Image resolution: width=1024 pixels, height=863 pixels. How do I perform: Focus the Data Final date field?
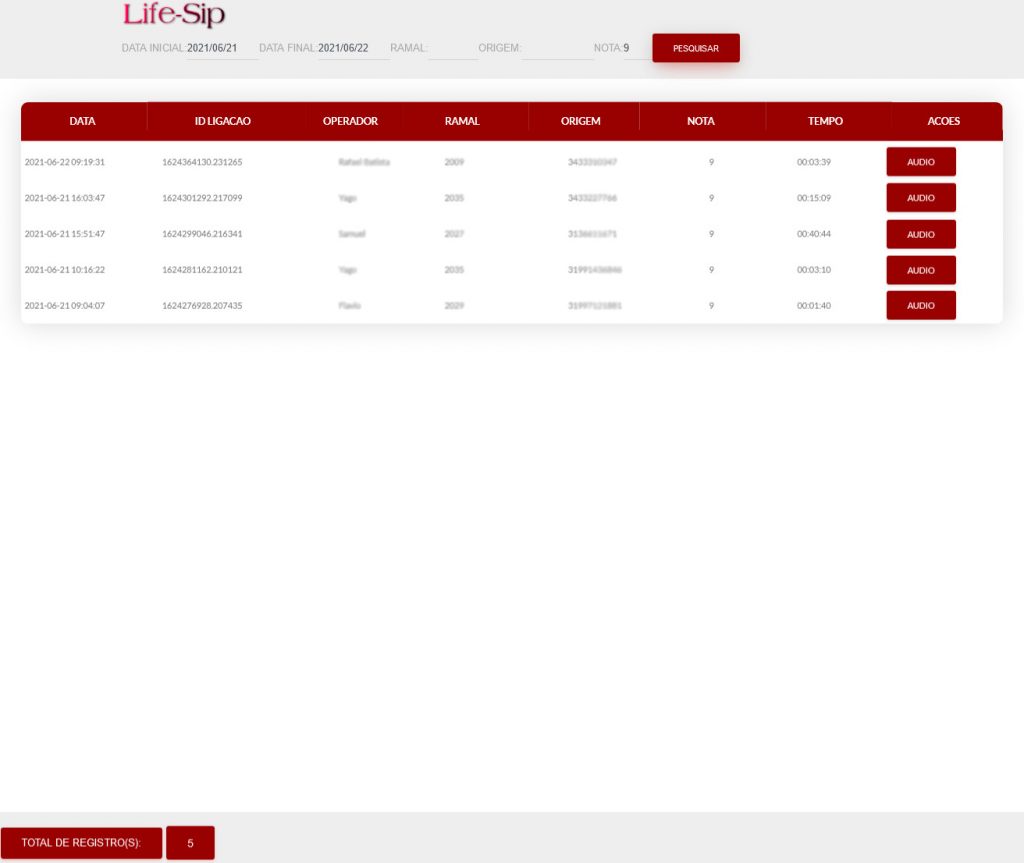(353, 48)
